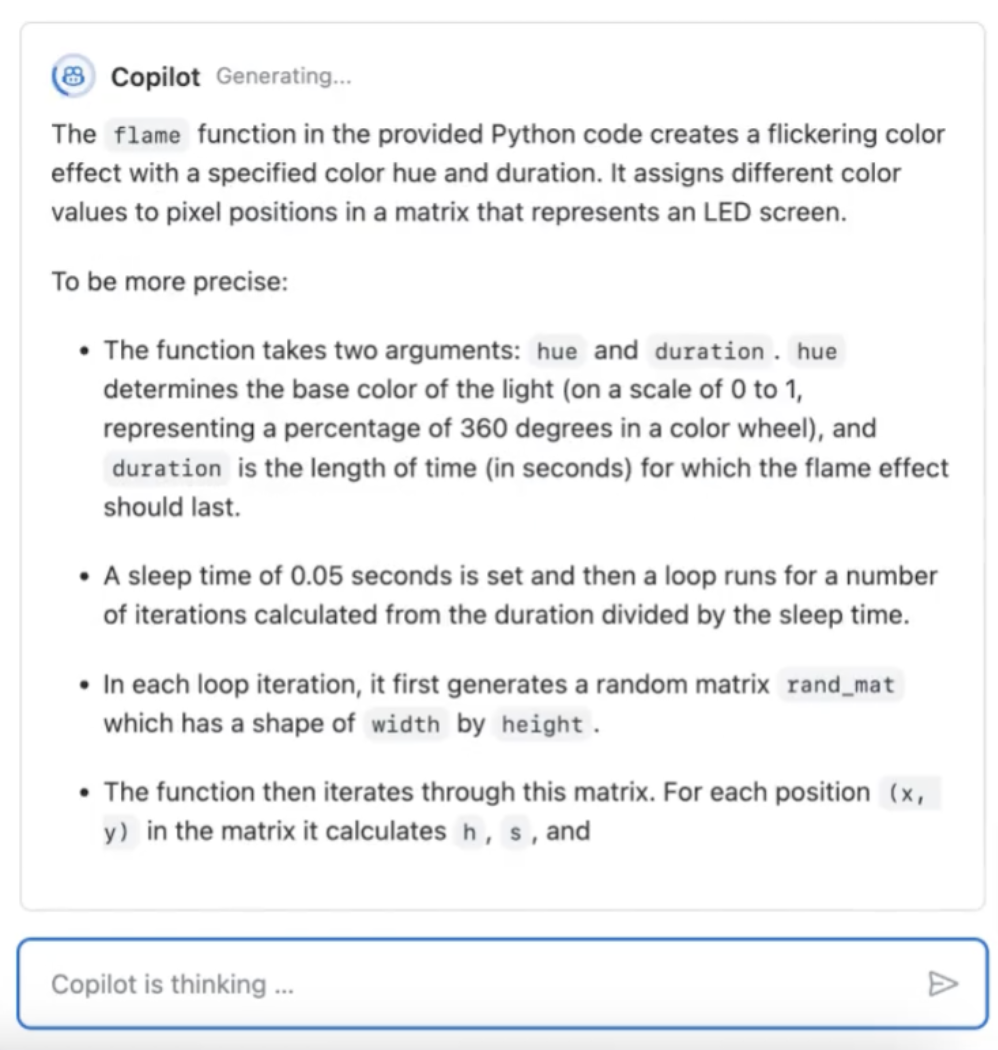998x1050 pixels.
Task: Click the bold Copilot name label
Action: point(155,77)
